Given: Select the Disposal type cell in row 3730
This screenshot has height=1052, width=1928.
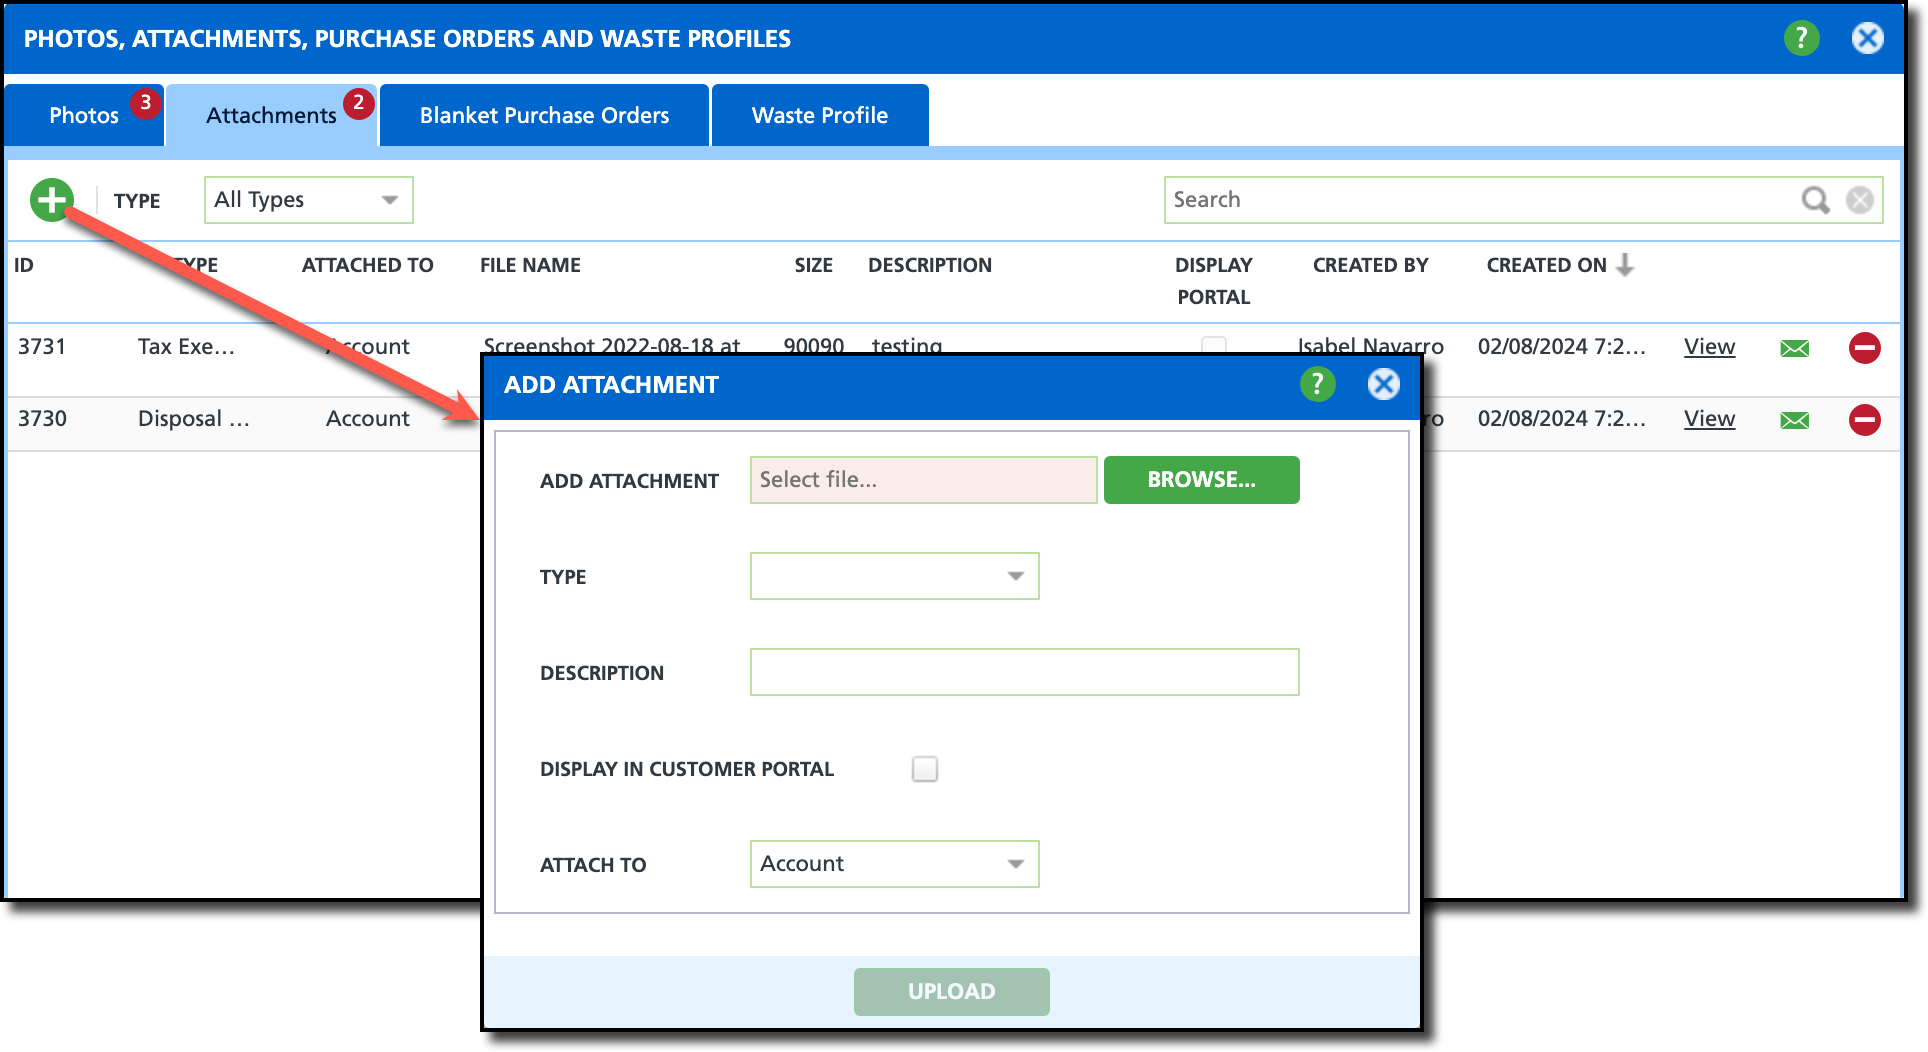Looking at the screenshot, I should click(x=194, y=419).
